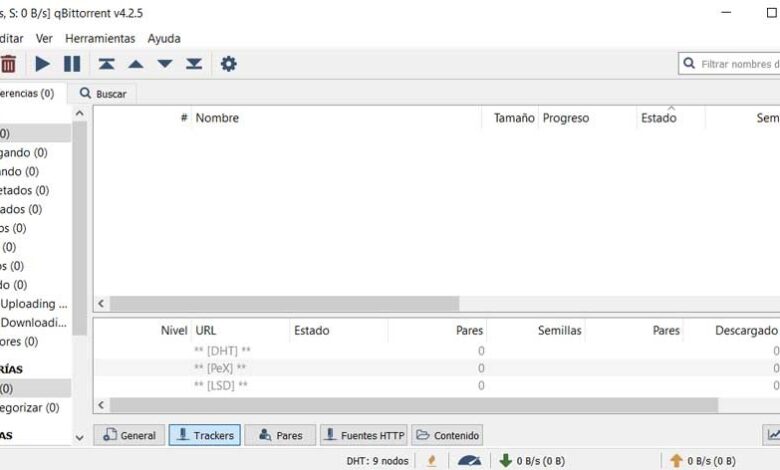Click the torrent list horizontal scrollbar thumb
The width and height of the screenshot is (780, 470).
click(x=285, y=303)
